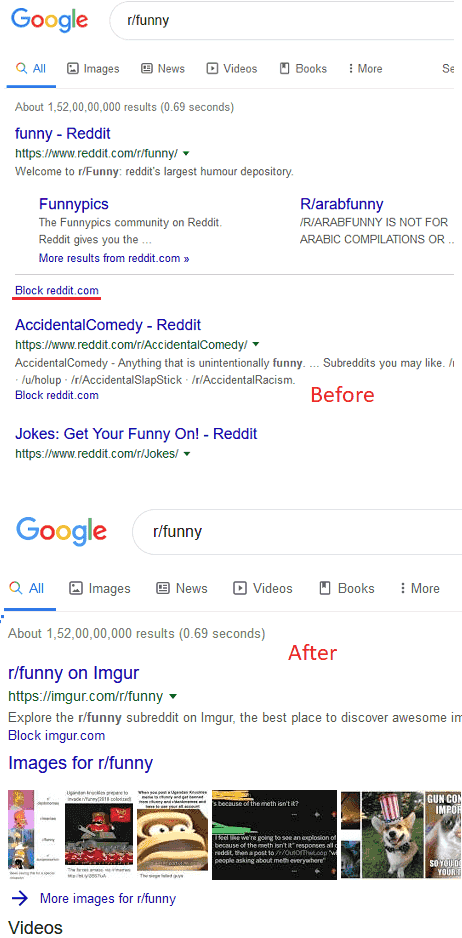
Task: Open the dropdown arrow beside AccidentalComedy URL
Action: [x=256, y=345]
